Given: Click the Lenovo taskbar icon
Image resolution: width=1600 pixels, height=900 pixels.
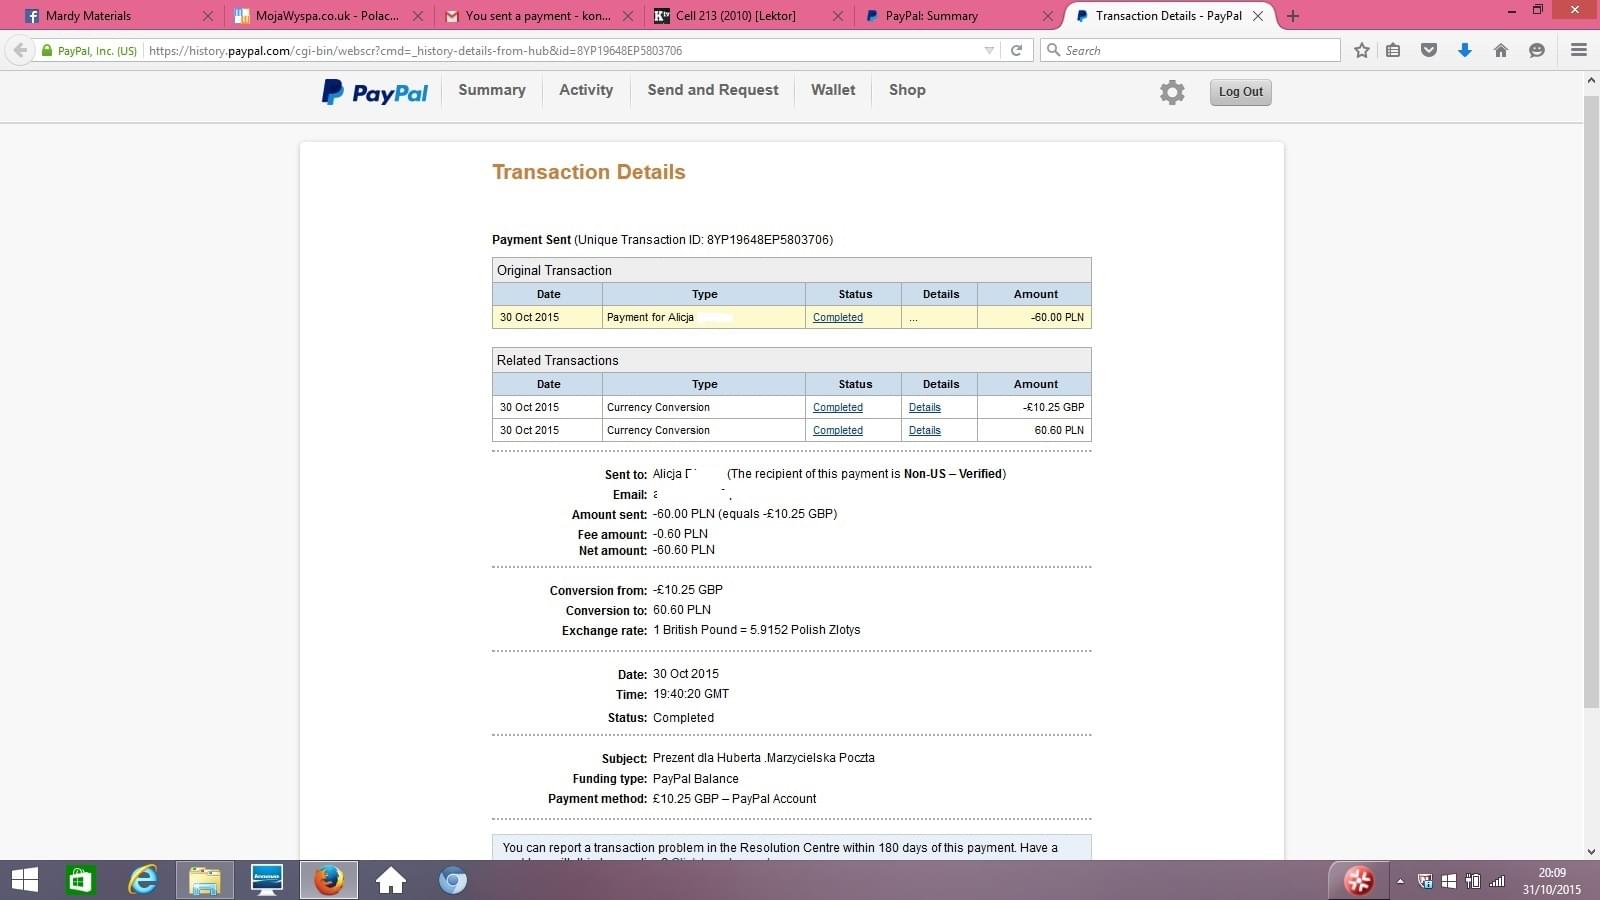Looking at the screenshot, I should 266,880.
